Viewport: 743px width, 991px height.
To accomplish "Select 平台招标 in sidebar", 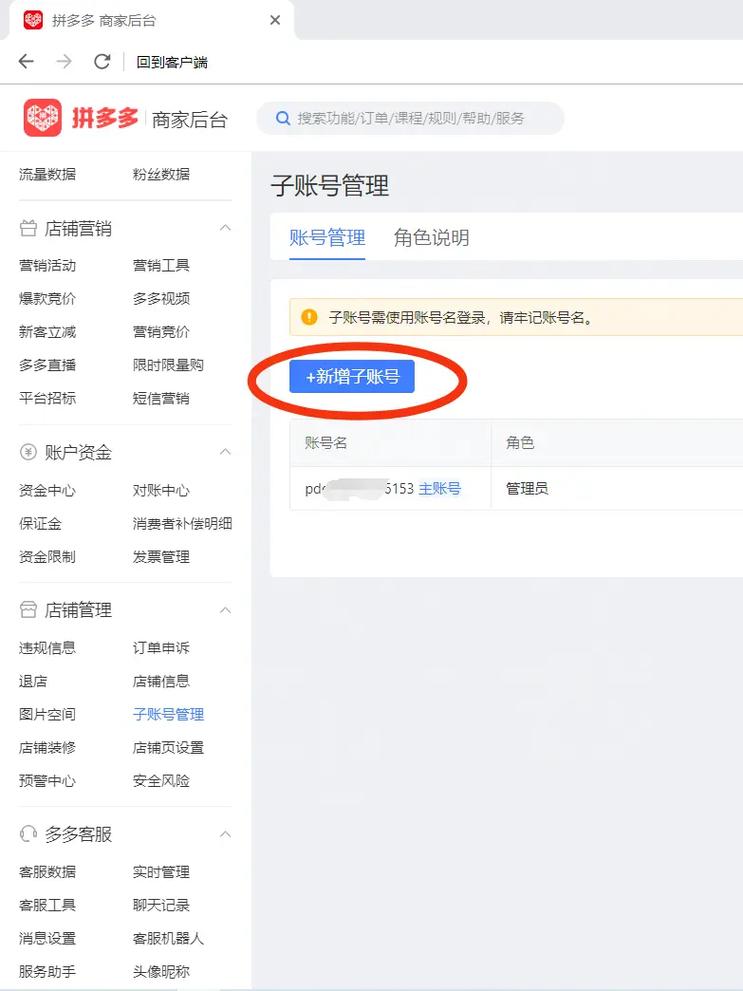I will pos(47,398).
